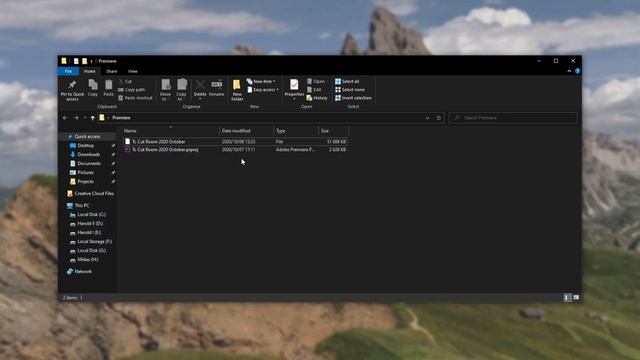Click Select none in the ribbon
Viewport: 640px width, 360px height.
pos(350,90)
